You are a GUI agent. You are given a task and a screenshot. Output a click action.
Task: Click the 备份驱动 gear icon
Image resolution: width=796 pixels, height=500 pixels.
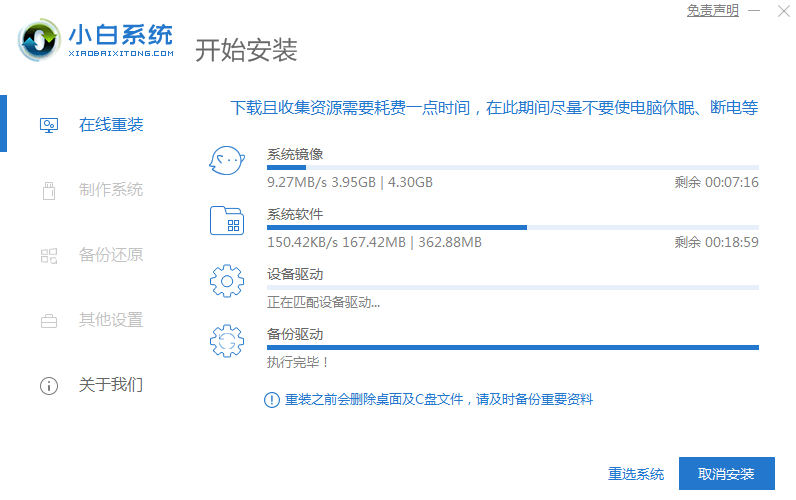pos(227,341)
